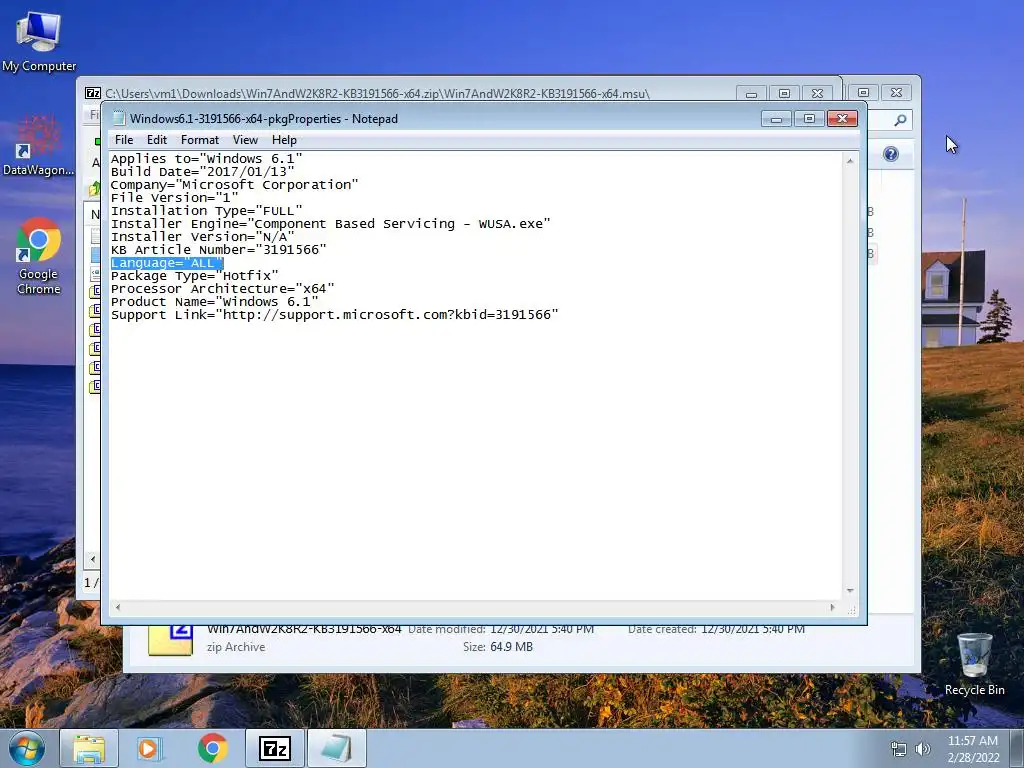Click the search magnifier in Explorer window

[900, 120]
